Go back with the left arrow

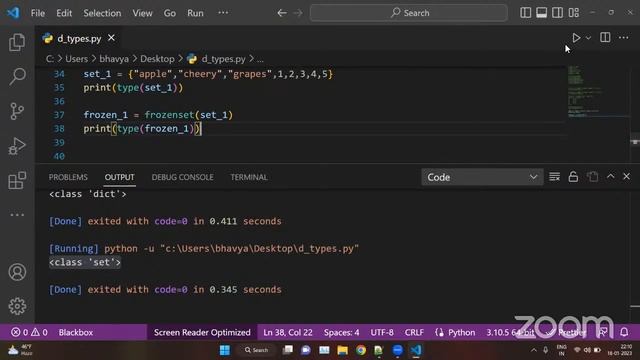[x=282, y=13]
